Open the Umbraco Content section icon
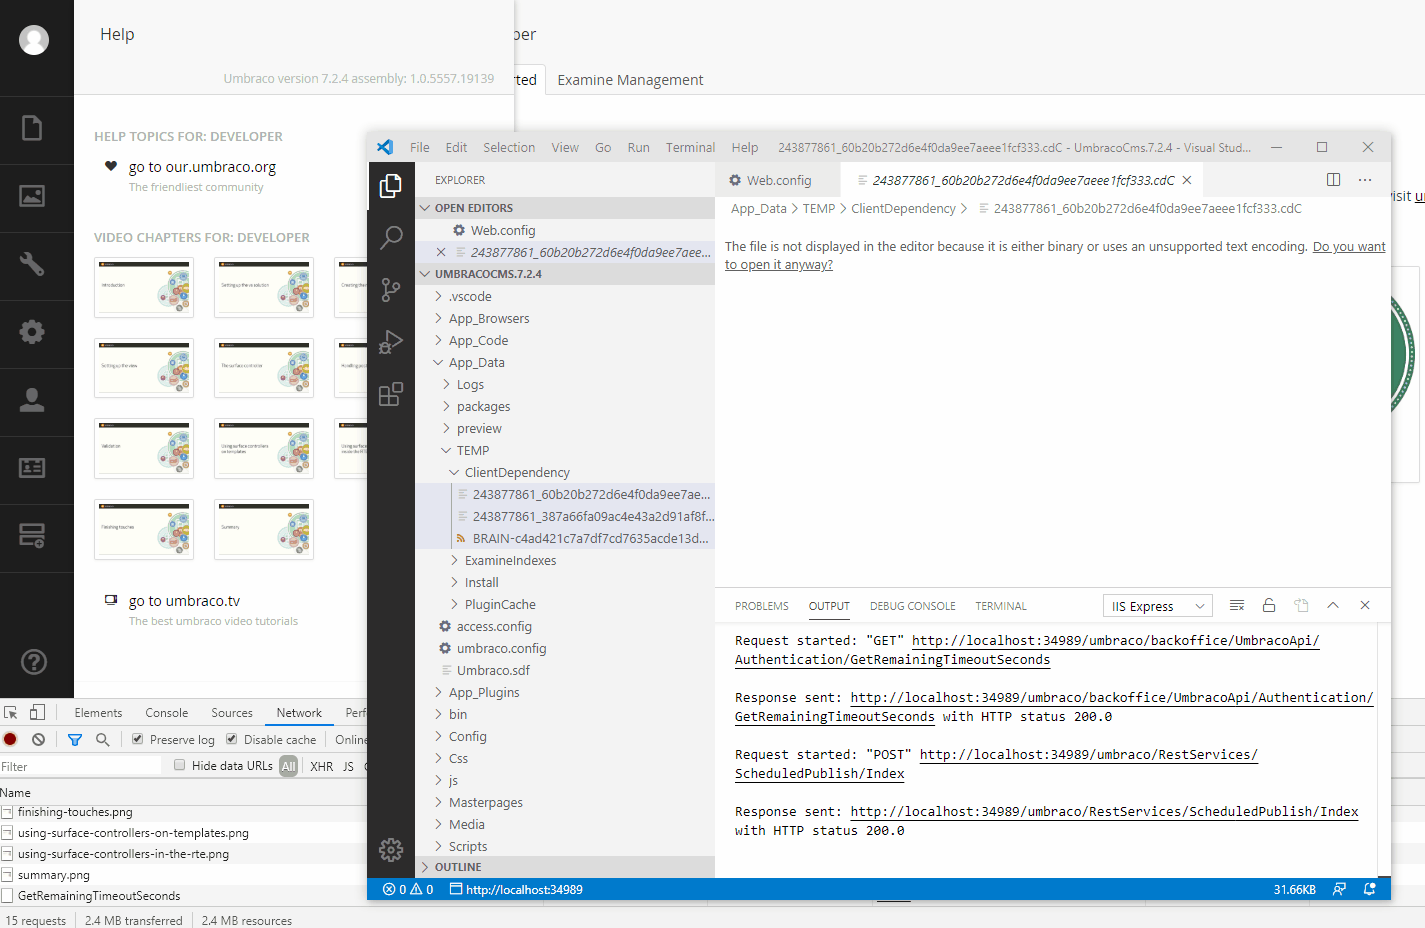 coord(32,128)
